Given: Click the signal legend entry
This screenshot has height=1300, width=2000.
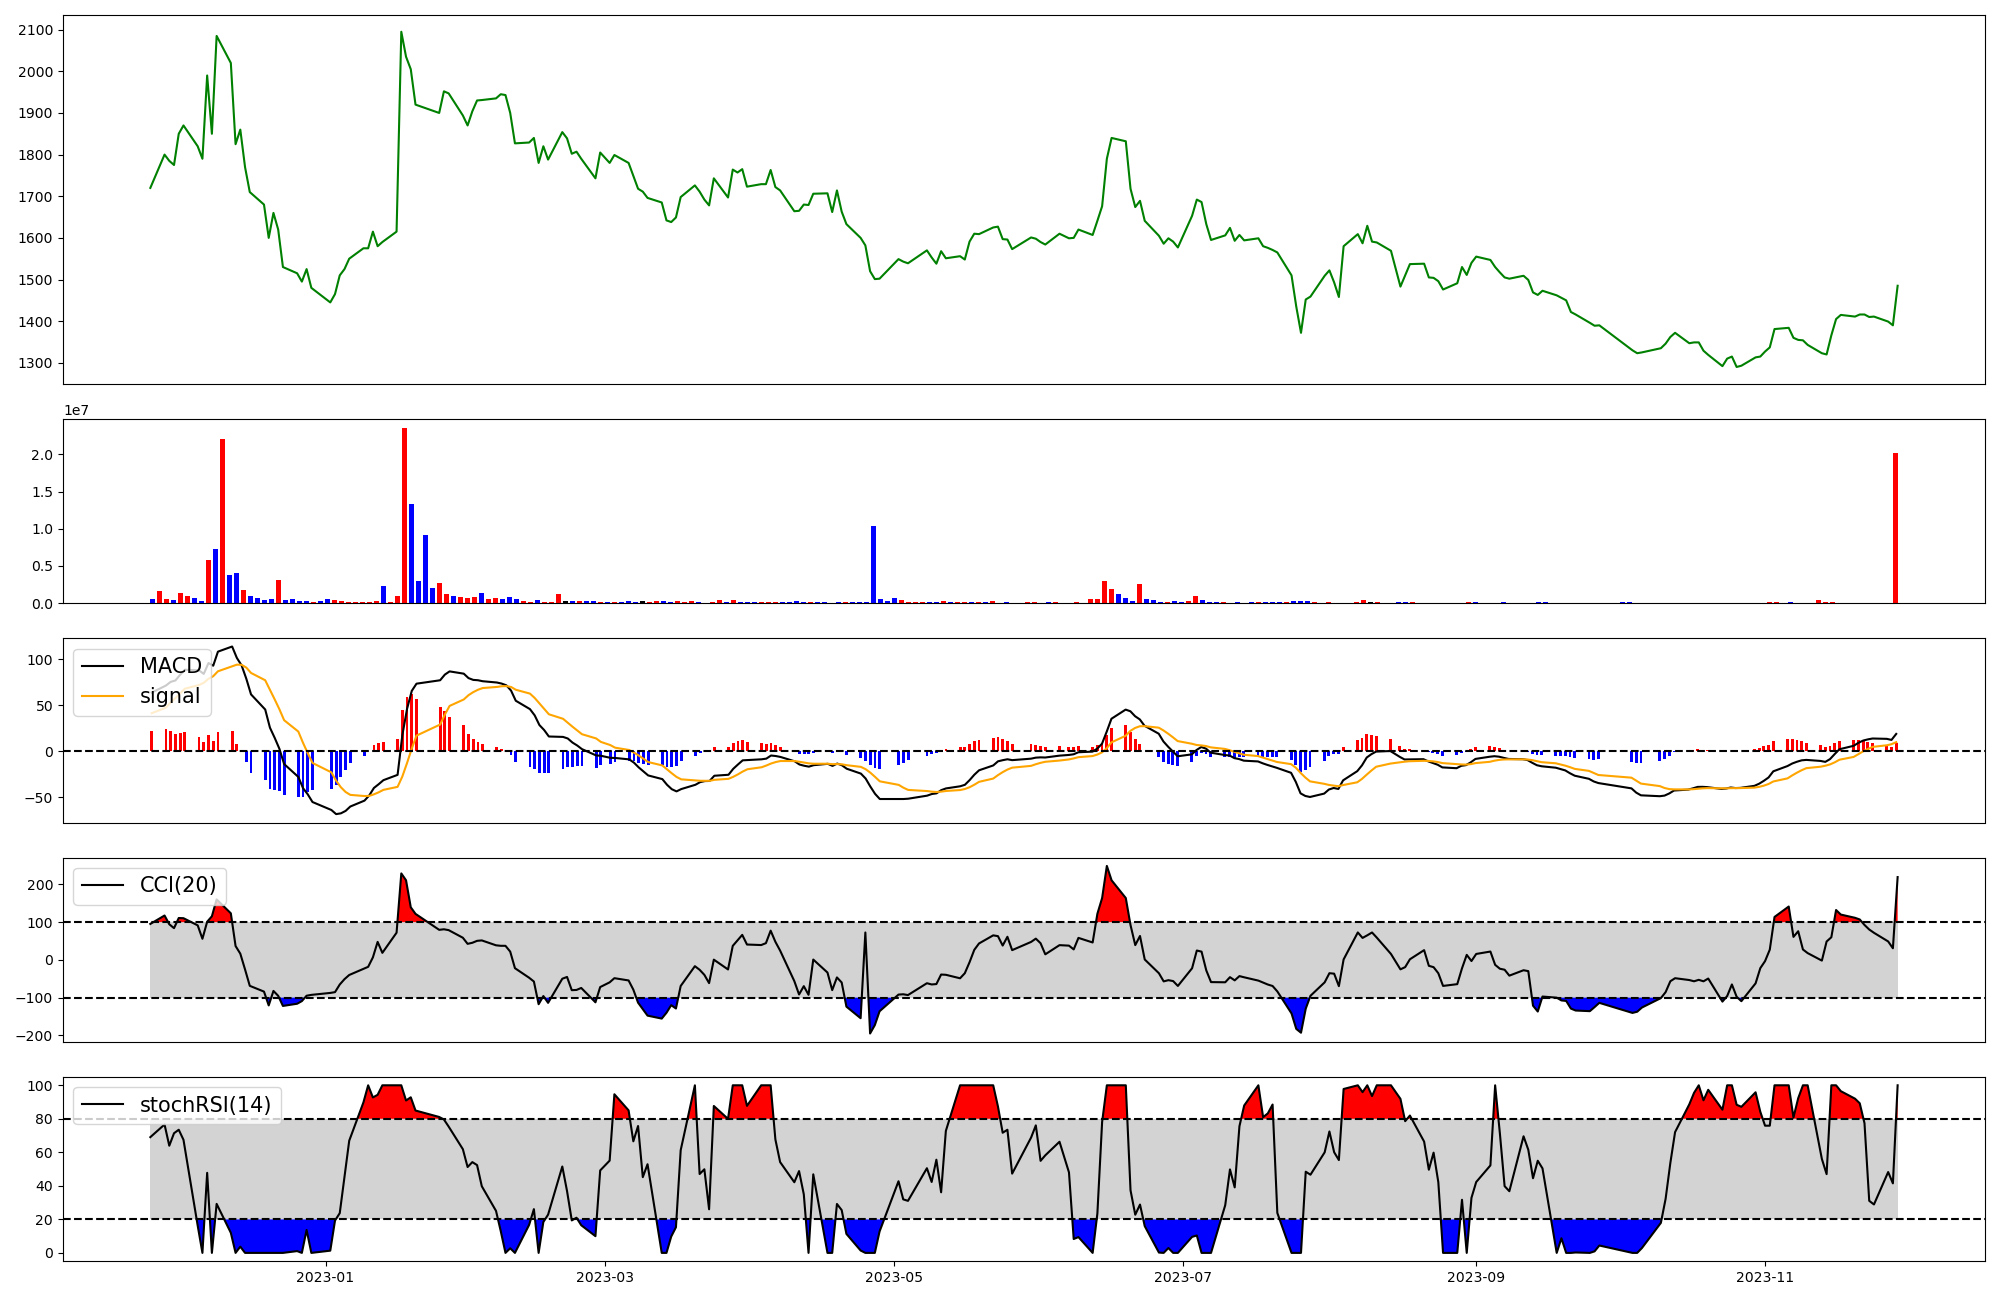Looking at the screenshot, I should 170,696.
